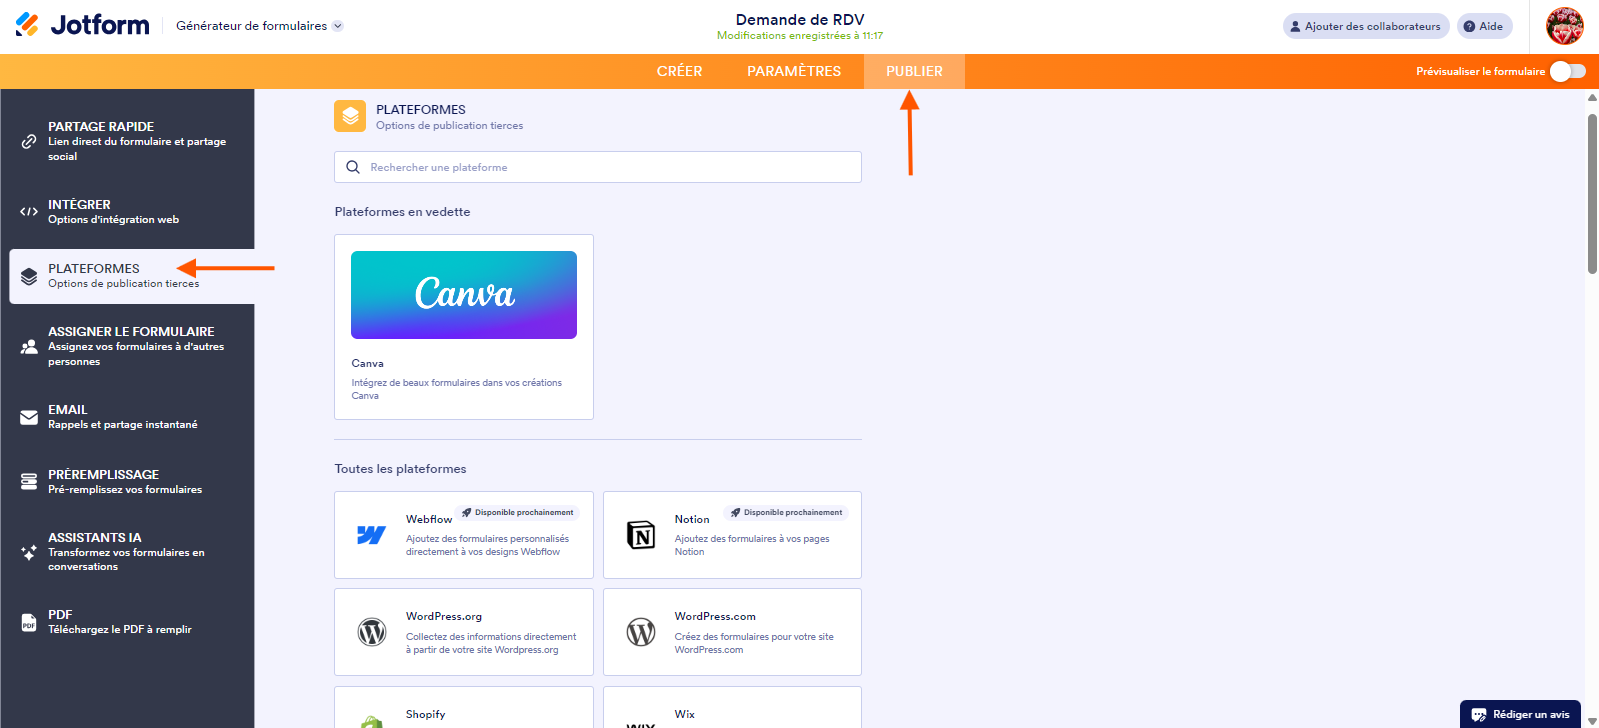Select the PUBLIER tab
The width and height of the screenshot is (1599, 728).
point(914,71)
